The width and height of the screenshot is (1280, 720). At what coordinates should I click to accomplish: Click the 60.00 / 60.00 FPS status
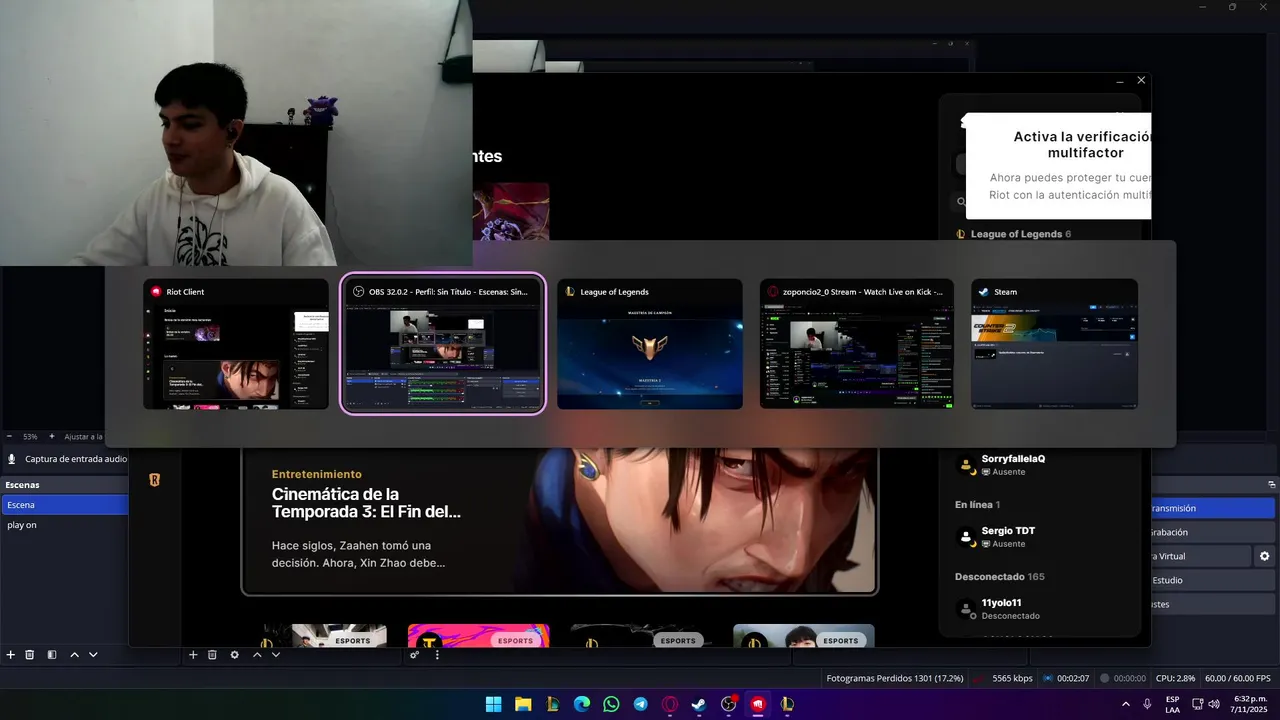[x=1236, y=679]
